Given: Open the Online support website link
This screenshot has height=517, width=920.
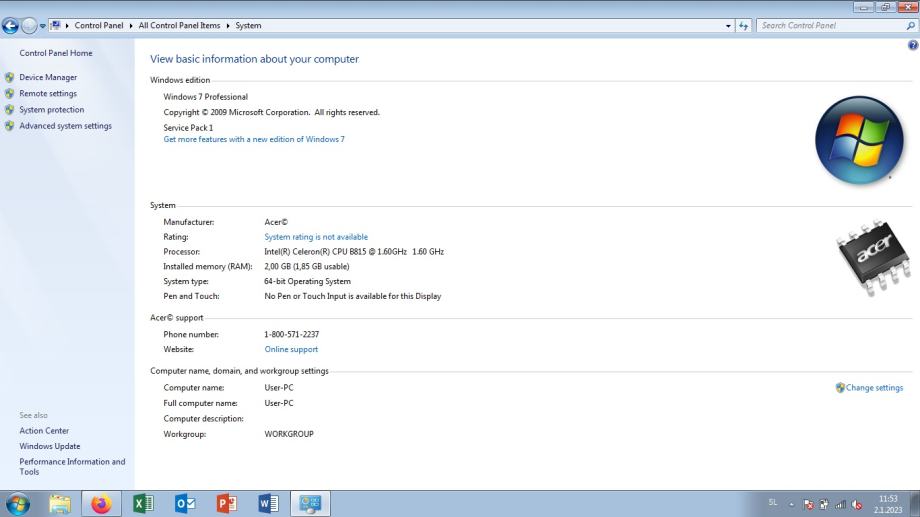Looking at the screenshot, I should tap(291, 350).
